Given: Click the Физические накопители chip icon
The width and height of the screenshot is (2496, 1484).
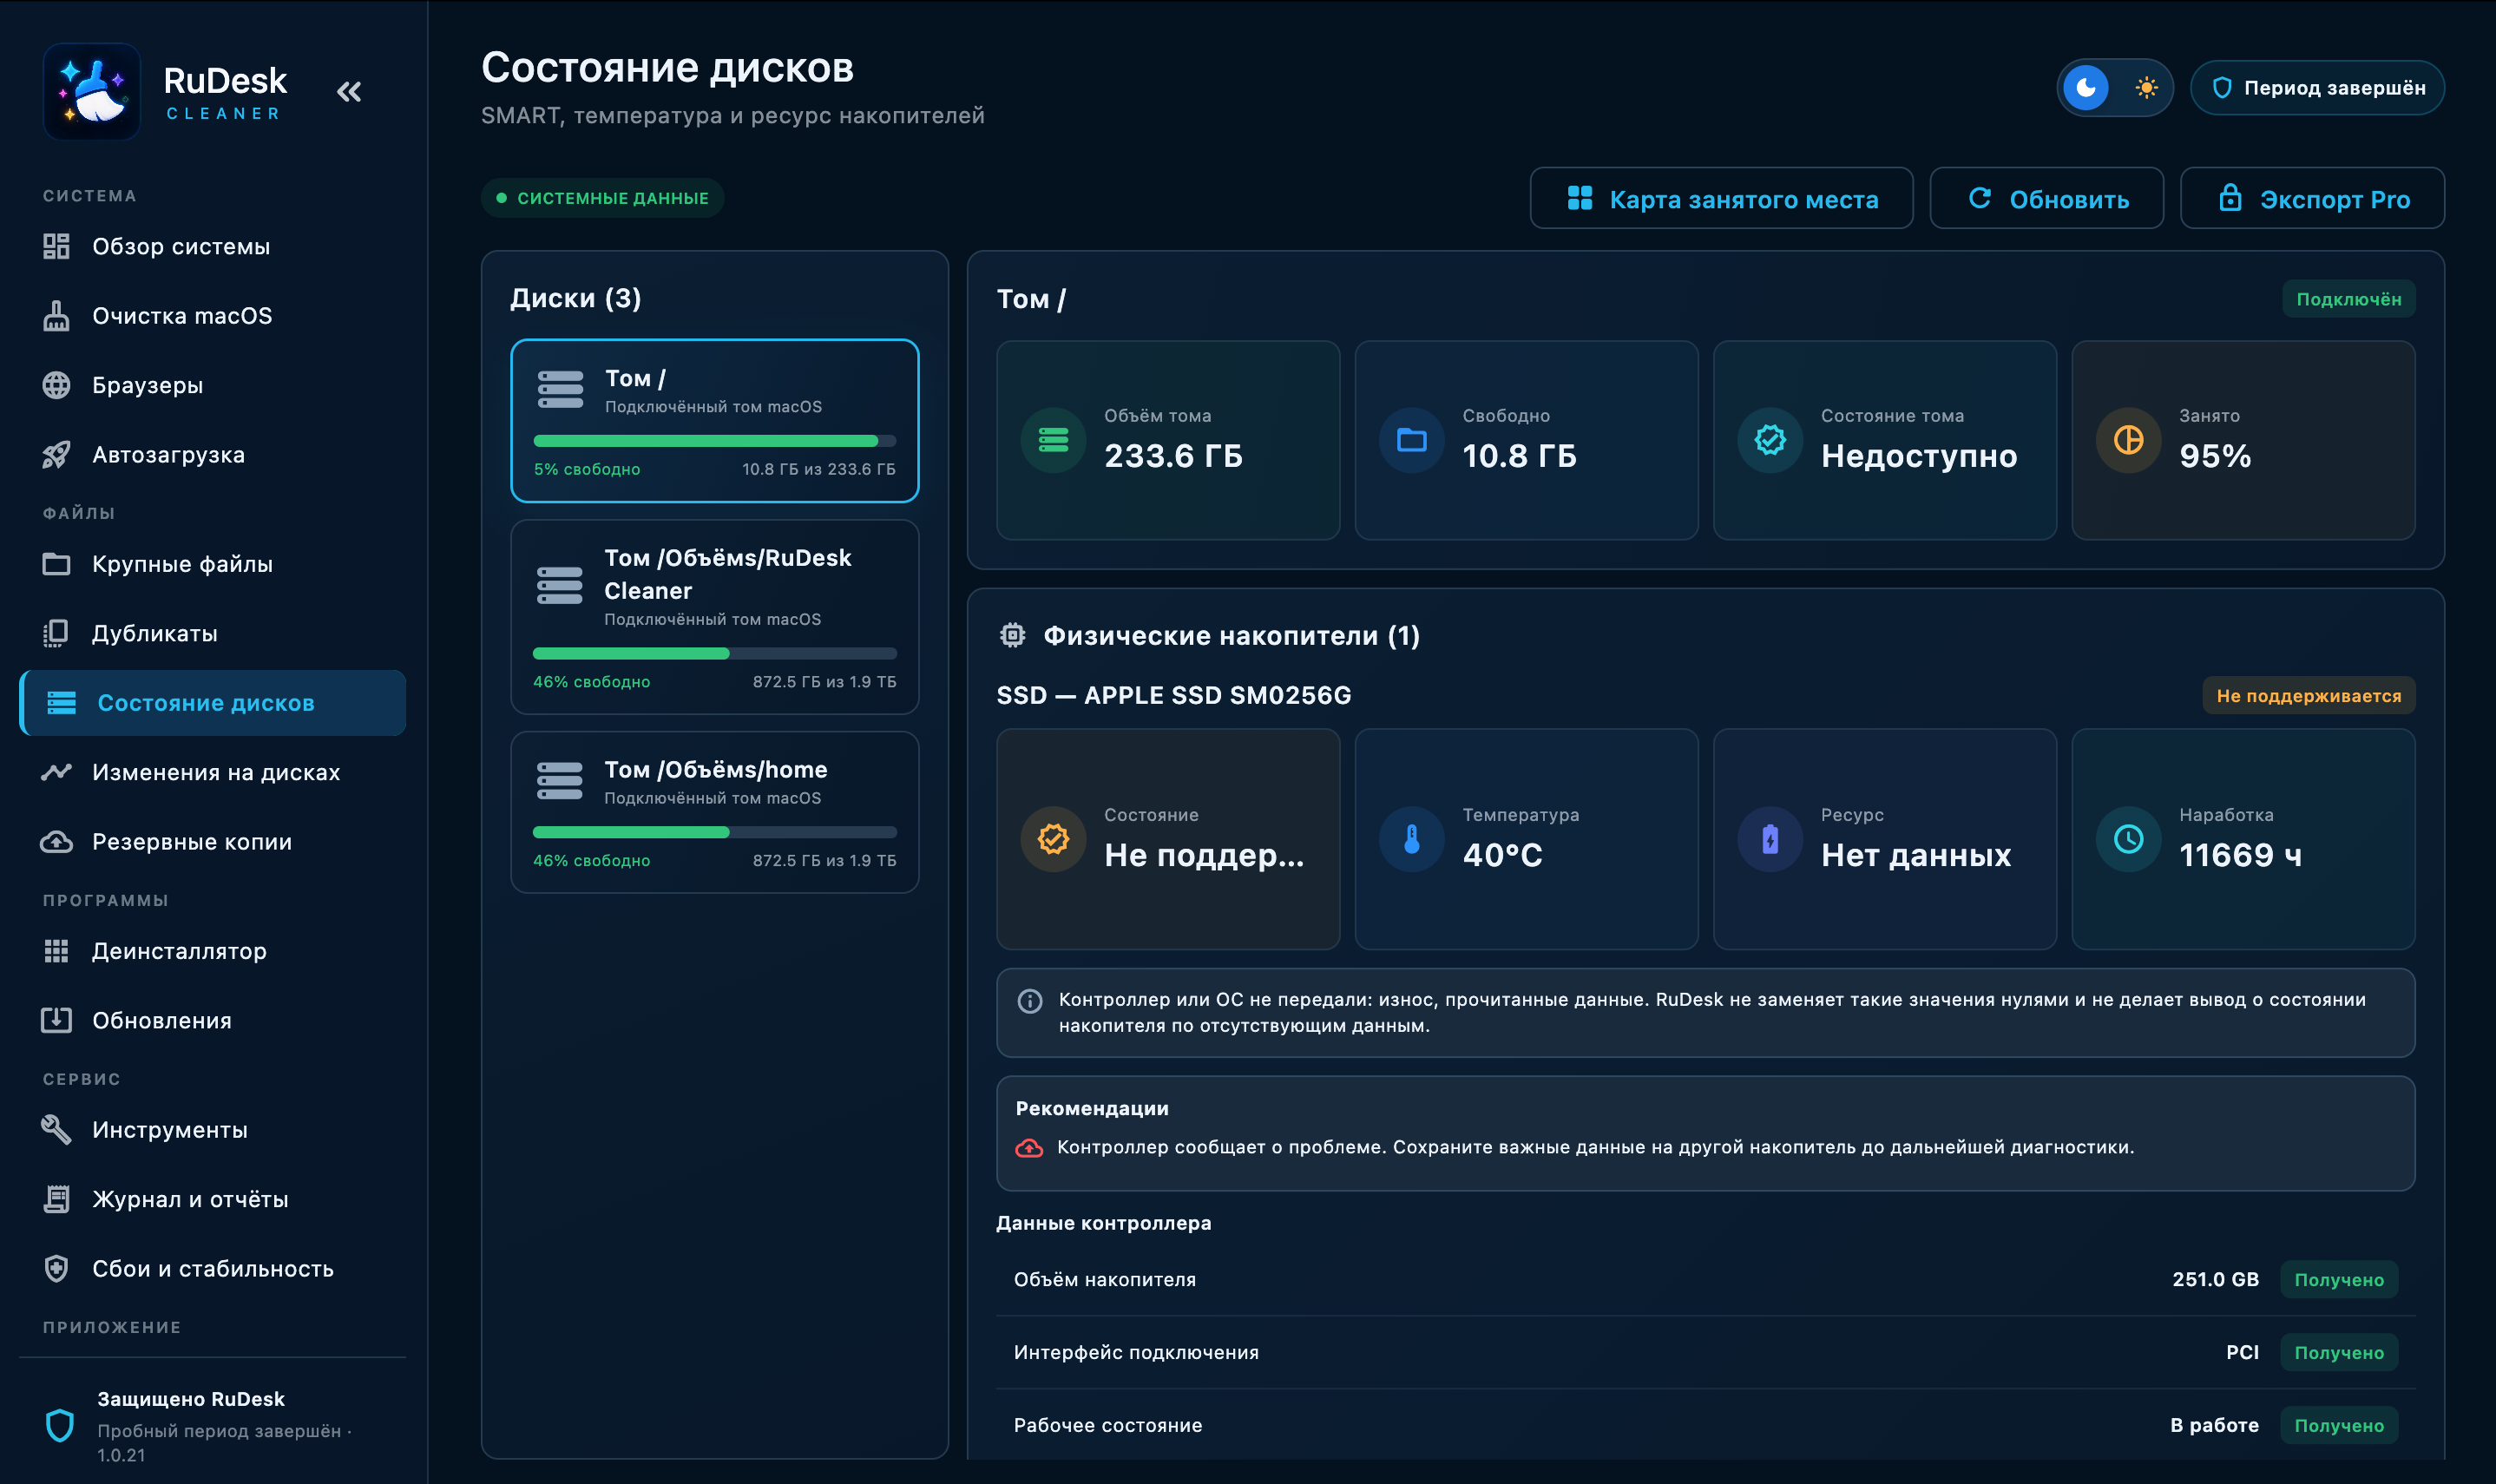Looking at the screenshot, I should coord(1012,635).
